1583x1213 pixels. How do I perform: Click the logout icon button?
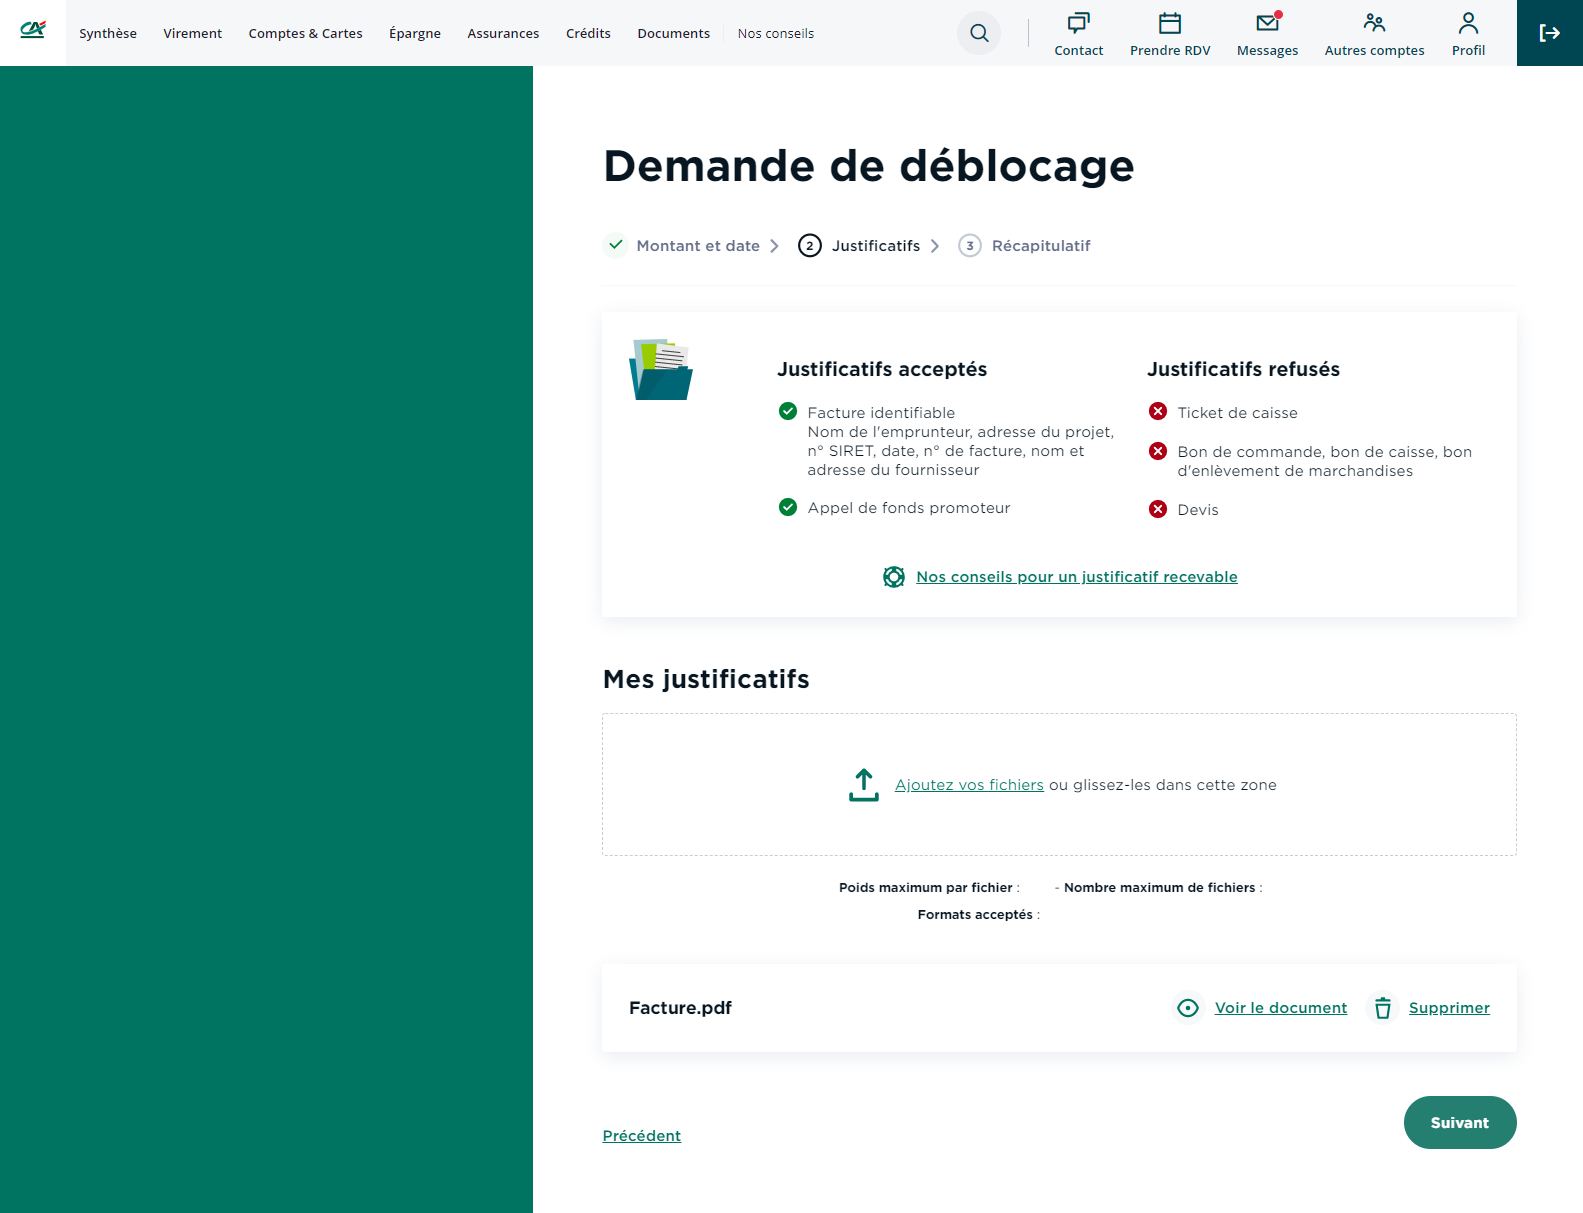coord(1549,33)
